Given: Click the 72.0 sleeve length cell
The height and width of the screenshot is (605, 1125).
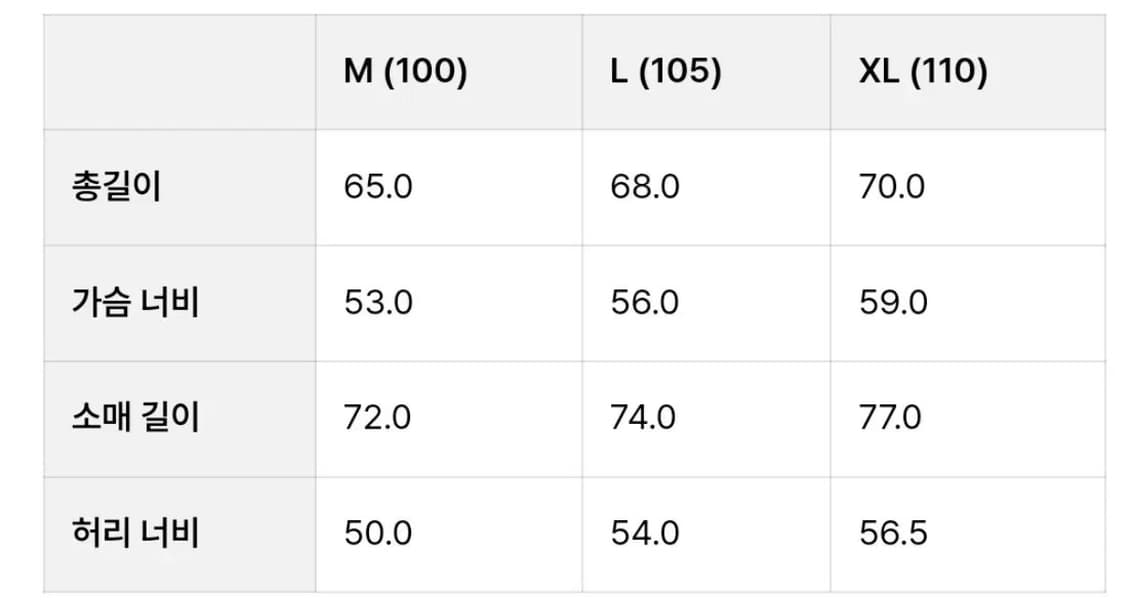Looking at the screenshot, I should (377, 417).
